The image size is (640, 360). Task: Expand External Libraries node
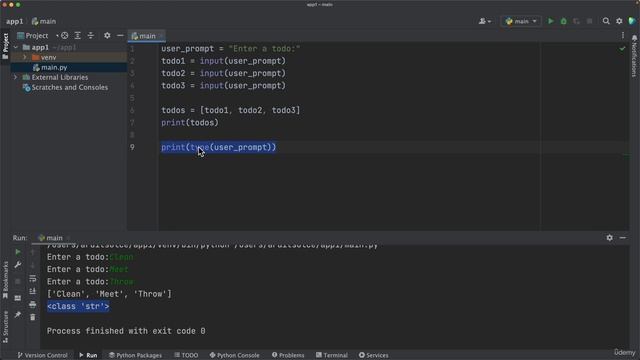16,77
